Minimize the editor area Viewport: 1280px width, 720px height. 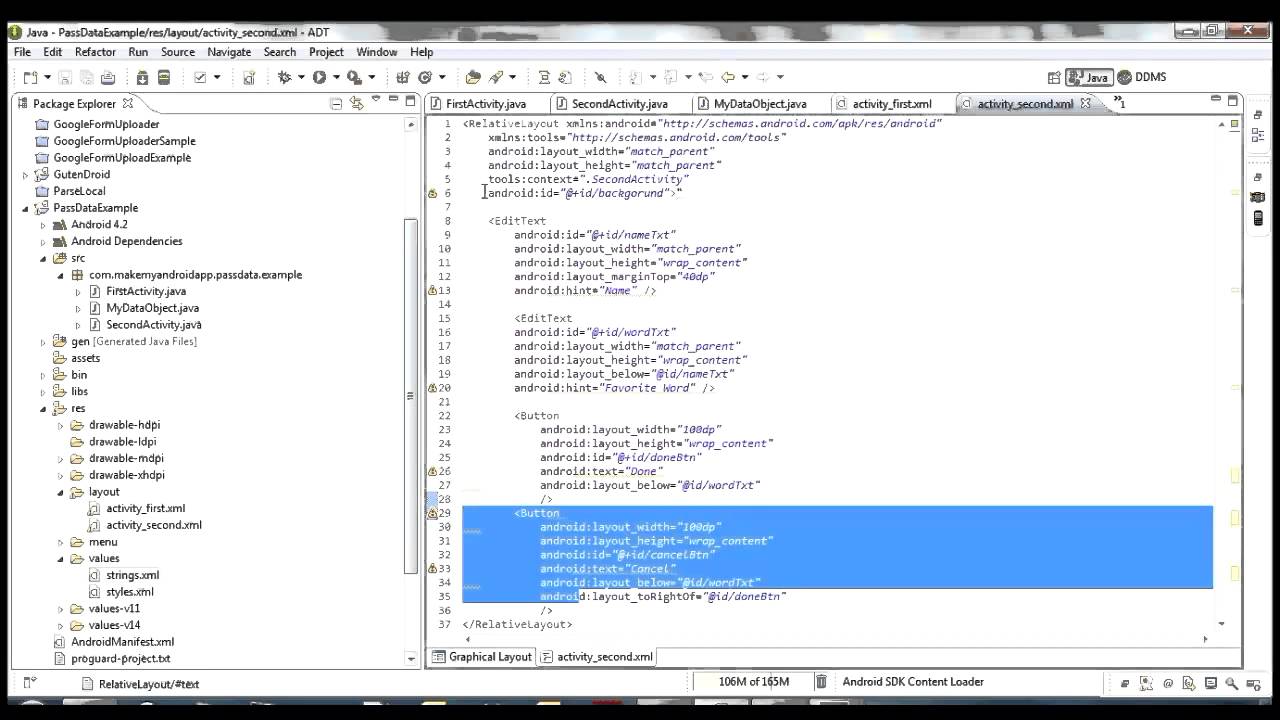click(1215, 100)
